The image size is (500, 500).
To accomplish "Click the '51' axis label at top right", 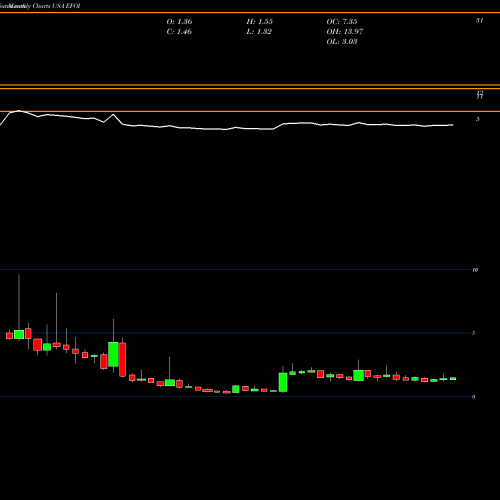I will click(479, 21).
